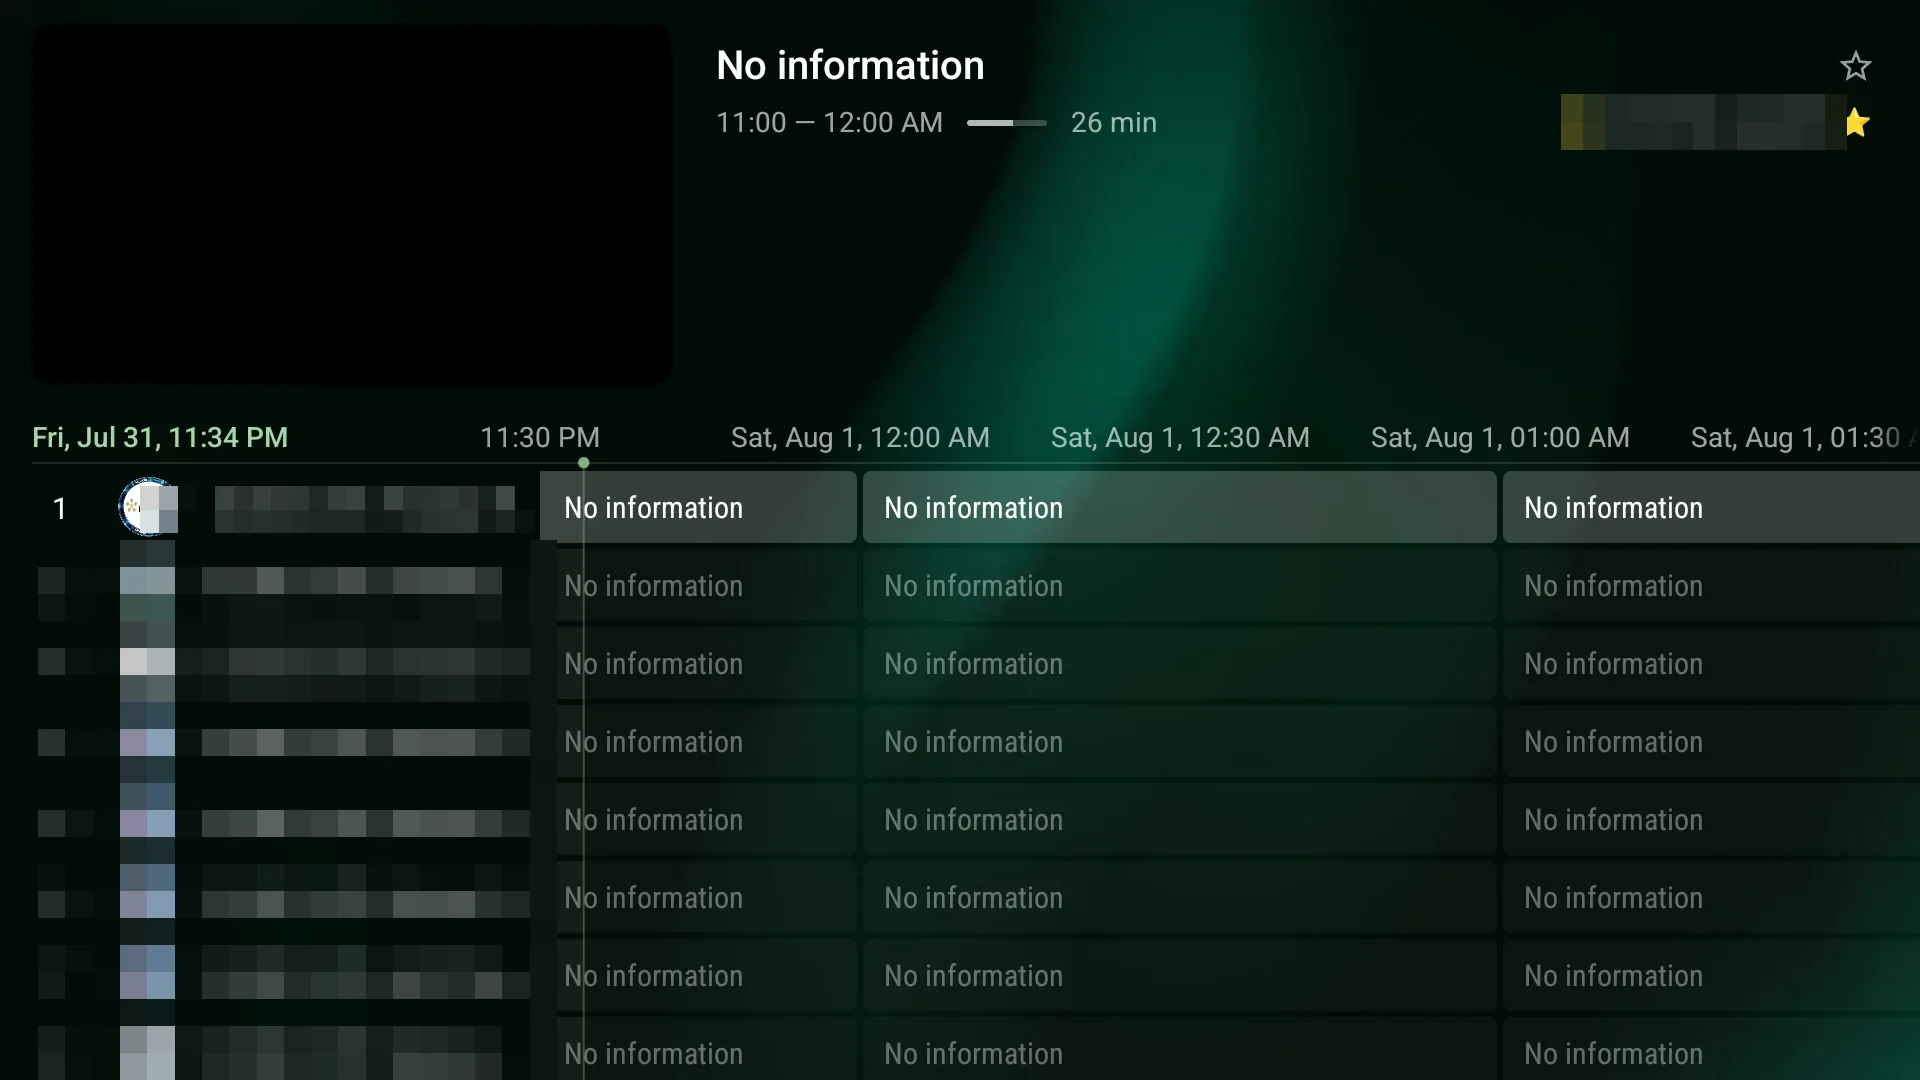Click the 11:00 — 12:00 AM time range

click(829, 122)
